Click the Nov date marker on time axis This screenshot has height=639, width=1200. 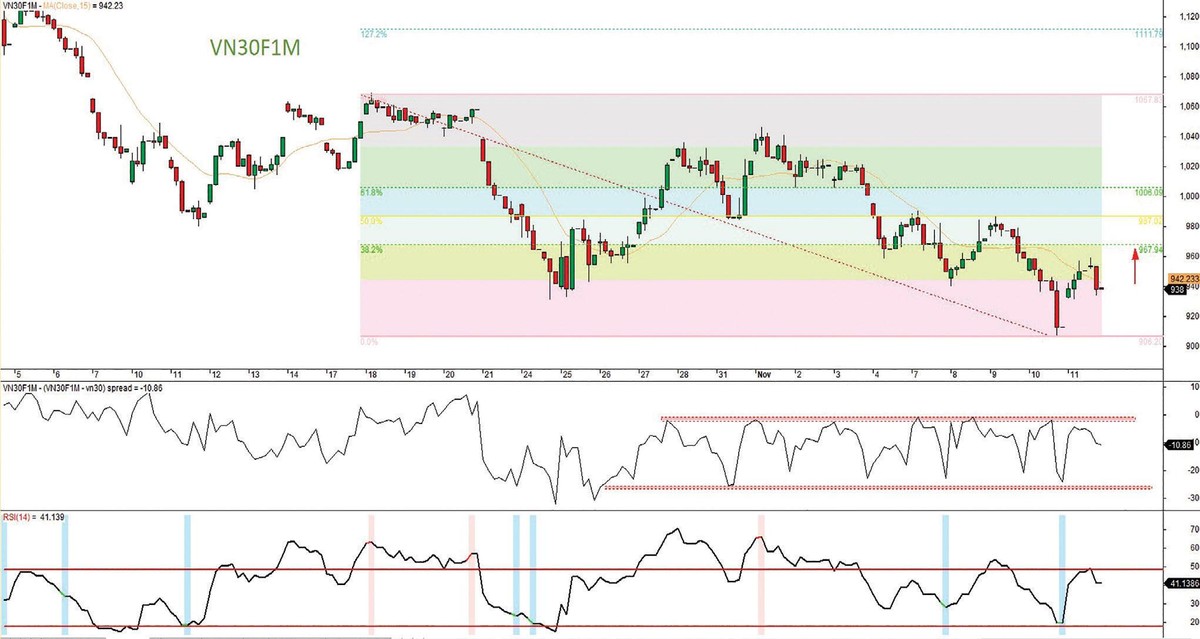761,373
